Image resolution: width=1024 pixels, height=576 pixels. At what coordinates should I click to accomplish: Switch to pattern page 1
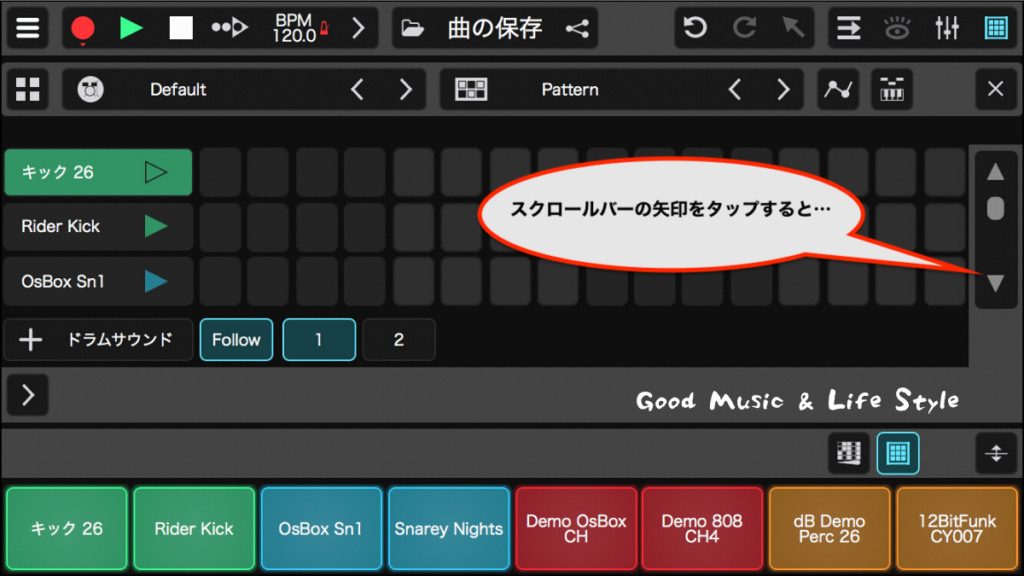pos(319,340)
